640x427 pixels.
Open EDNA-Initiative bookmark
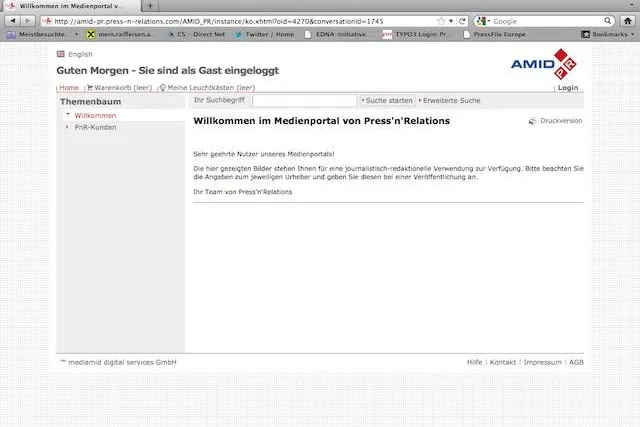(336, 34)
